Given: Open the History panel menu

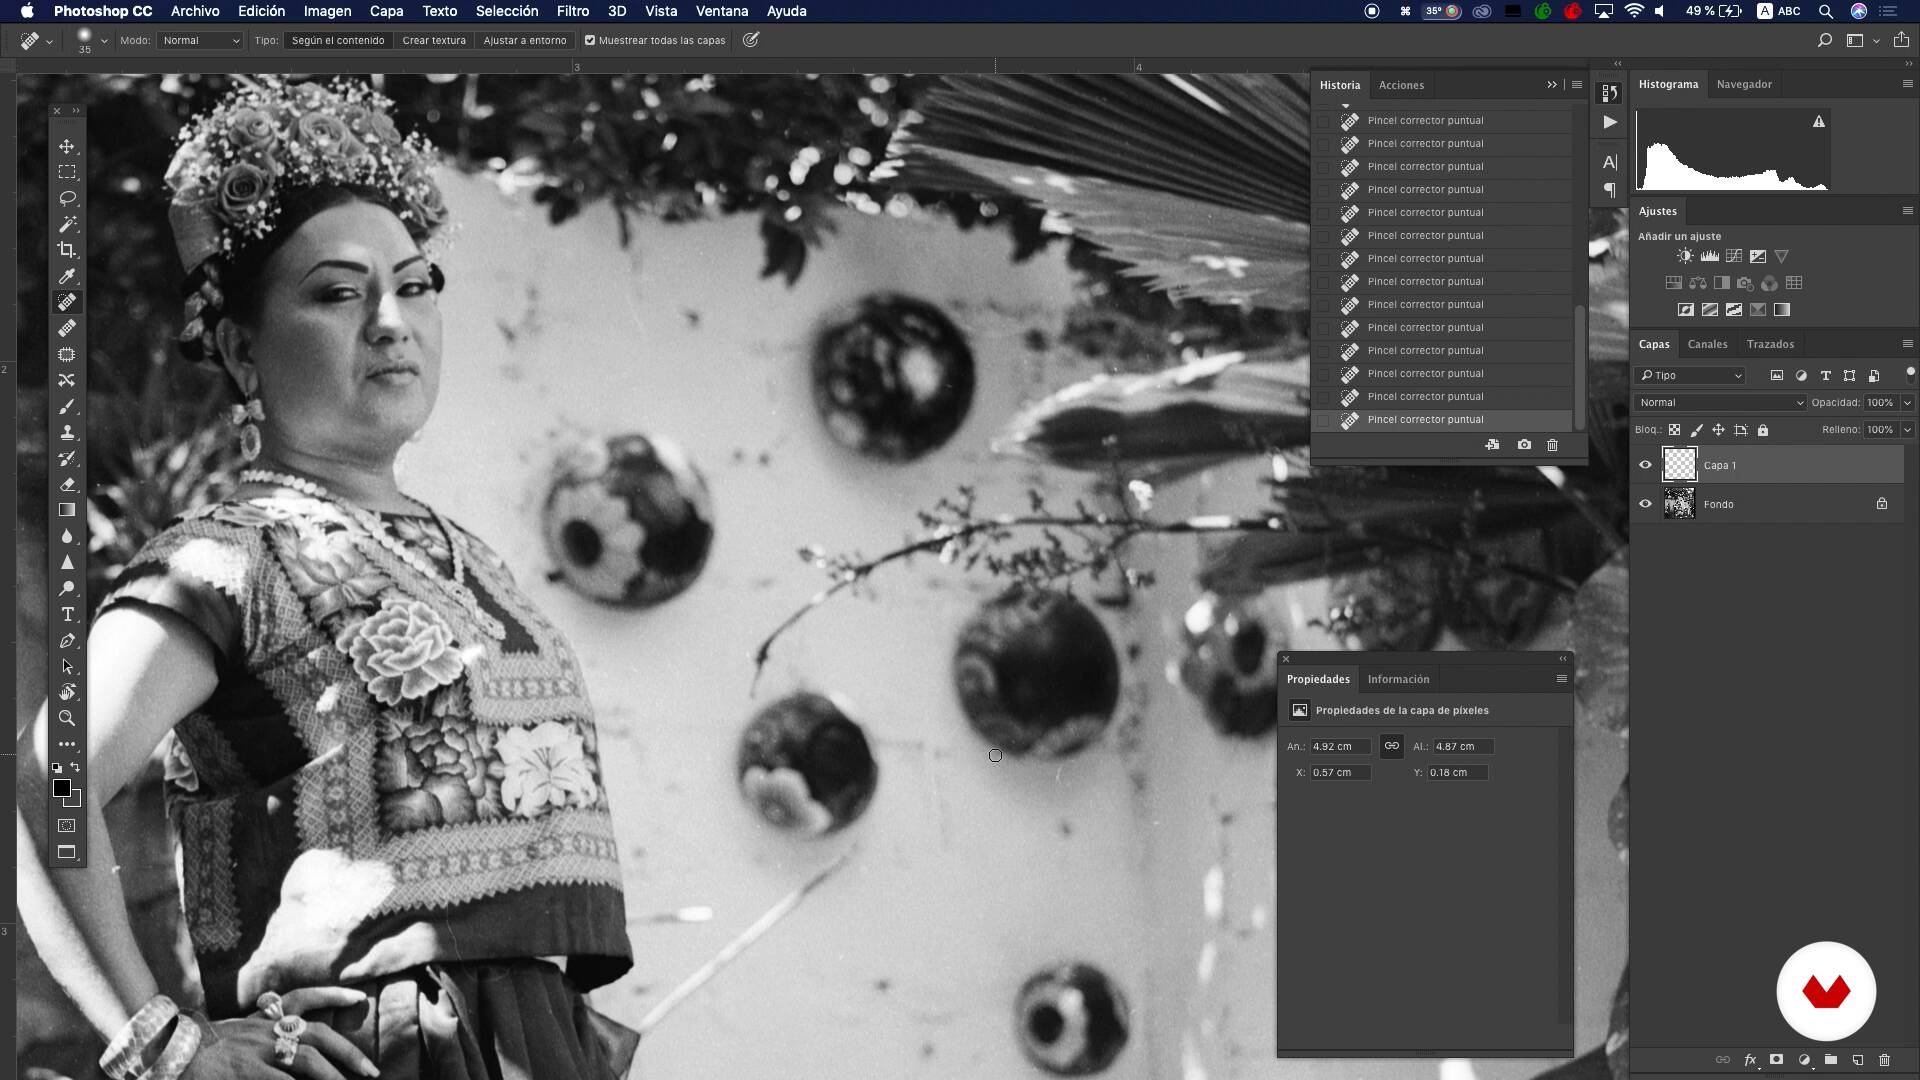Looking at the screenshot, I should pyautogui.click(x=1577, y=85).
